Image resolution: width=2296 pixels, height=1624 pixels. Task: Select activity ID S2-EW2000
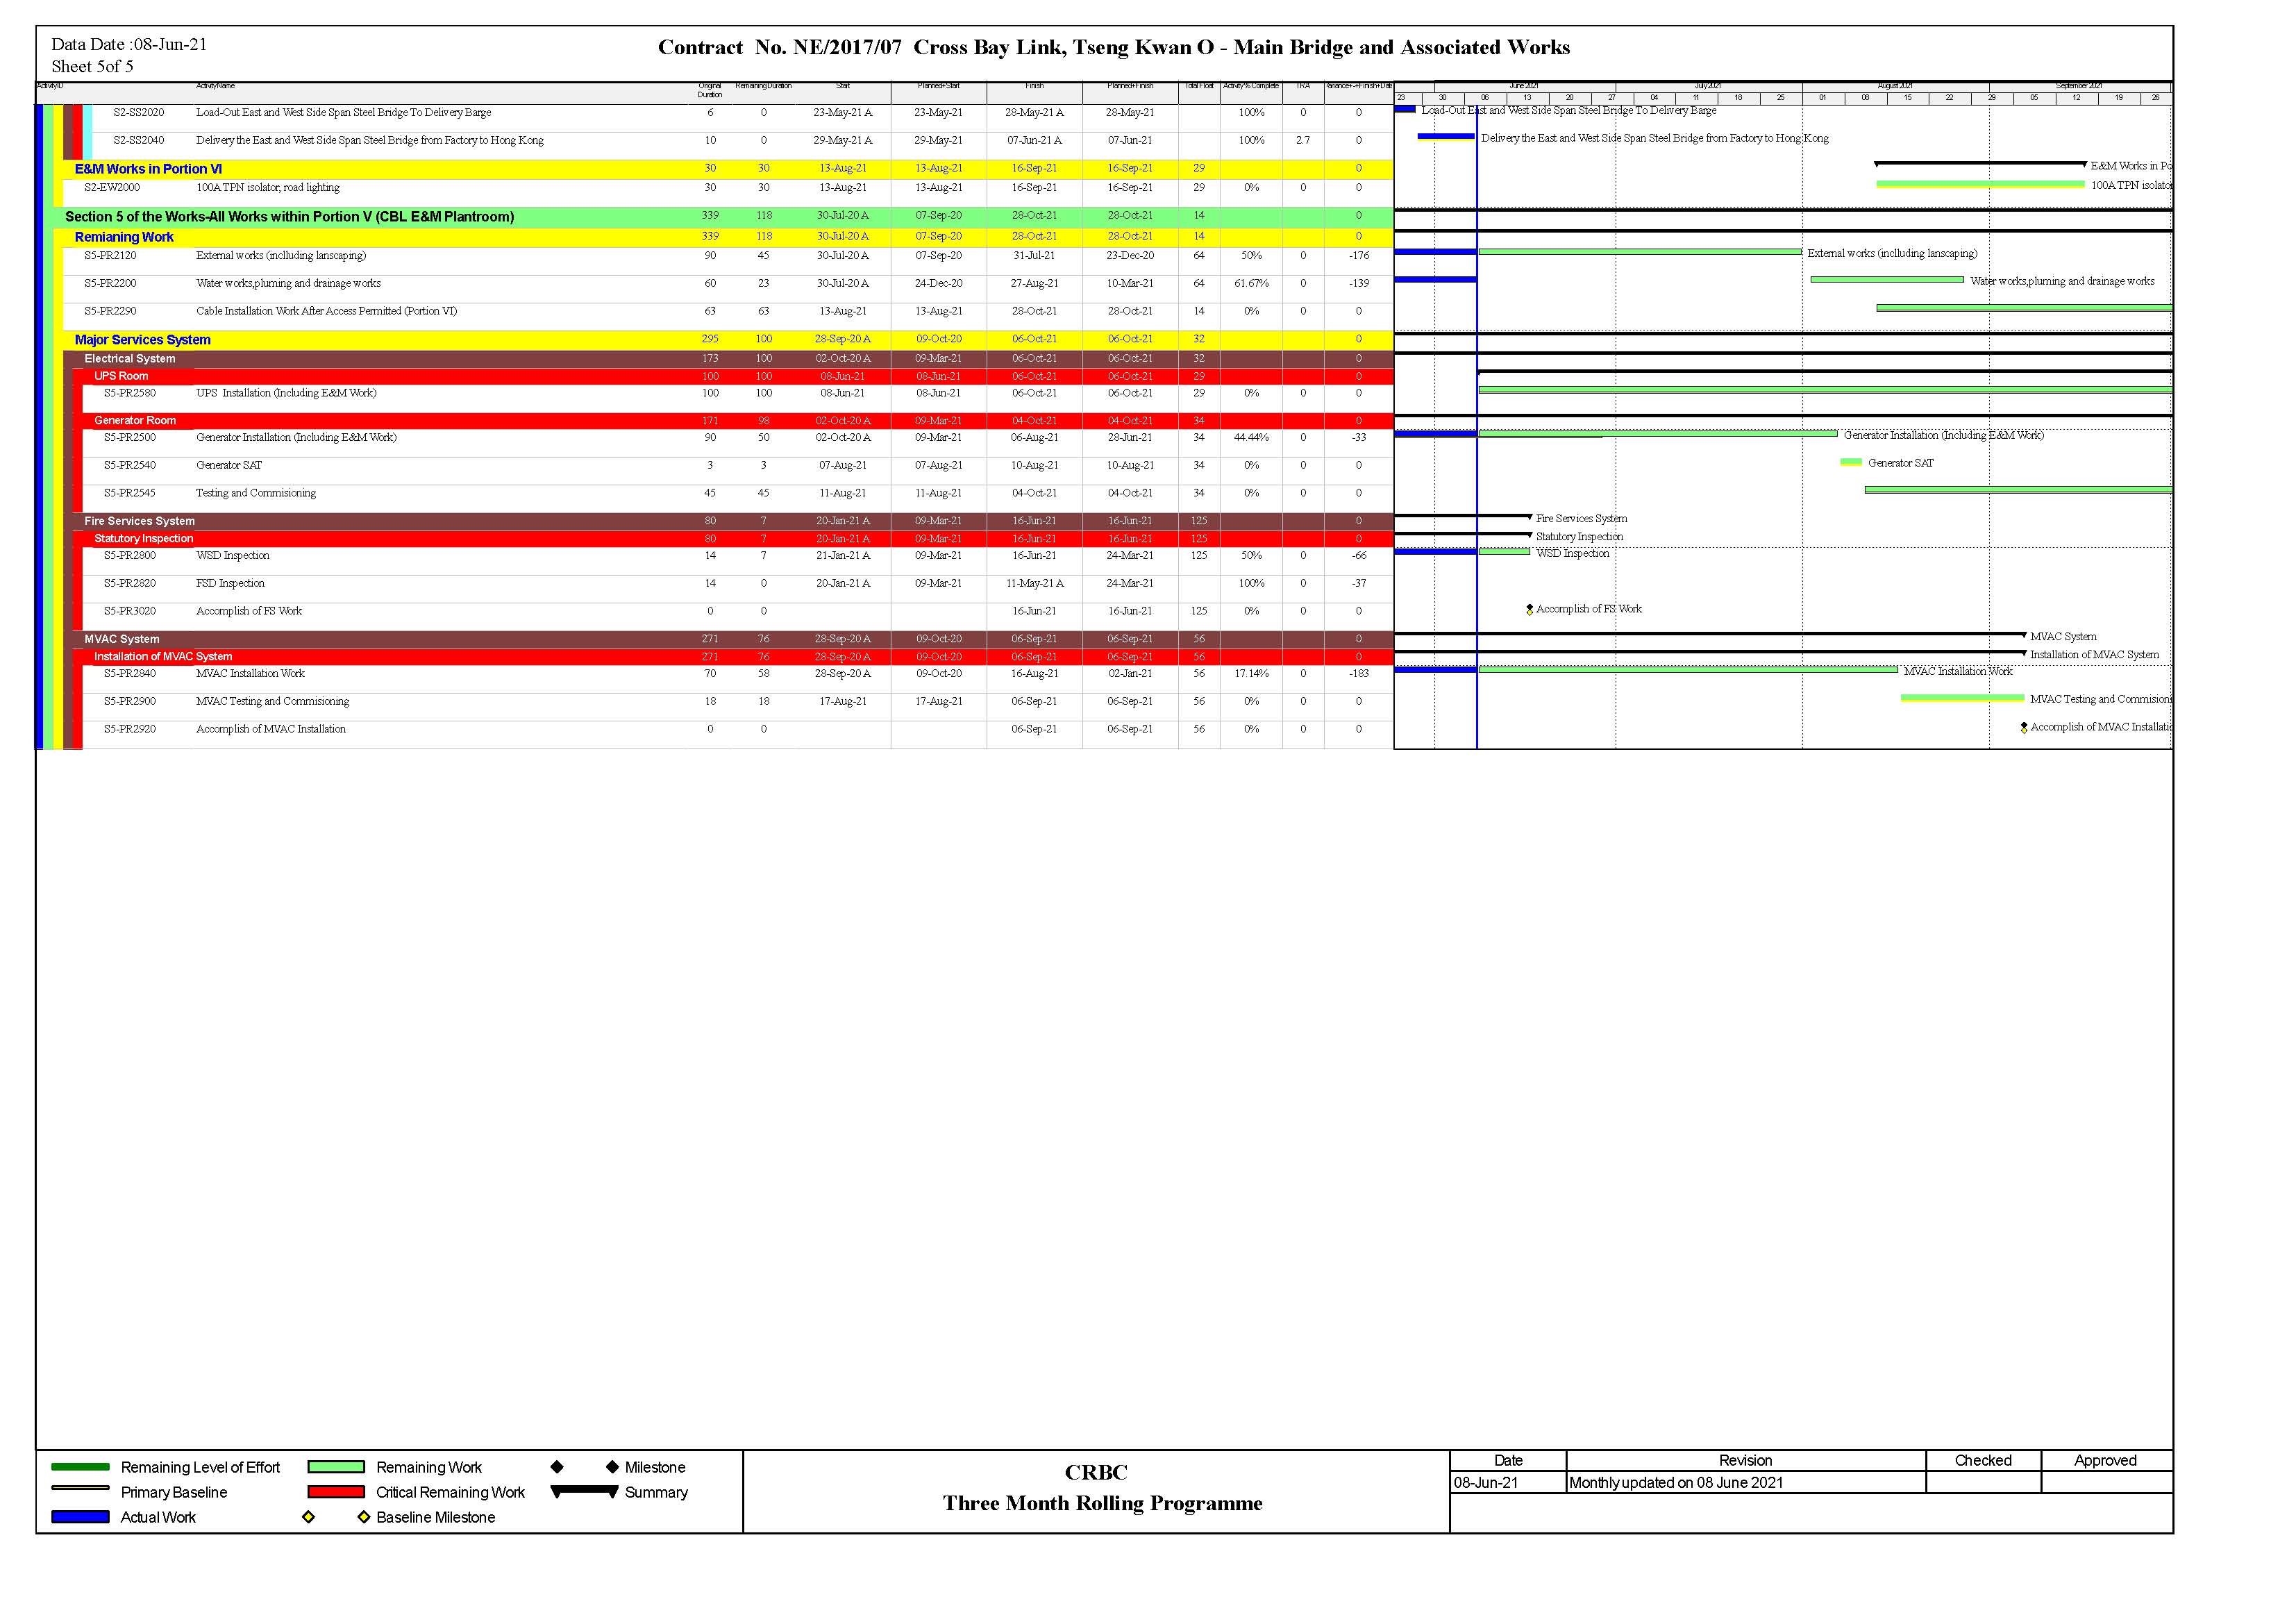[112, 188]
